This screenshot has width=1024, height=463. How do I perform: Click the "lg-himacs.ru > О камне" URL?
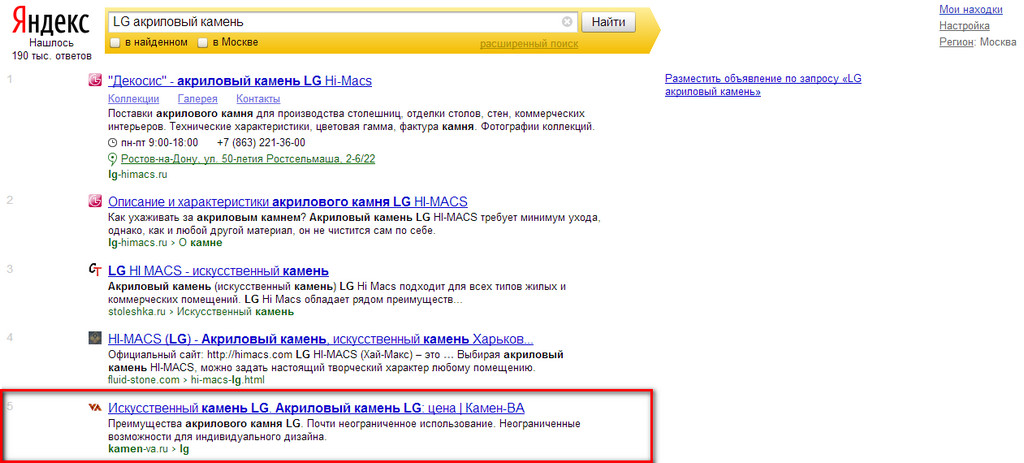coord(165,243)
